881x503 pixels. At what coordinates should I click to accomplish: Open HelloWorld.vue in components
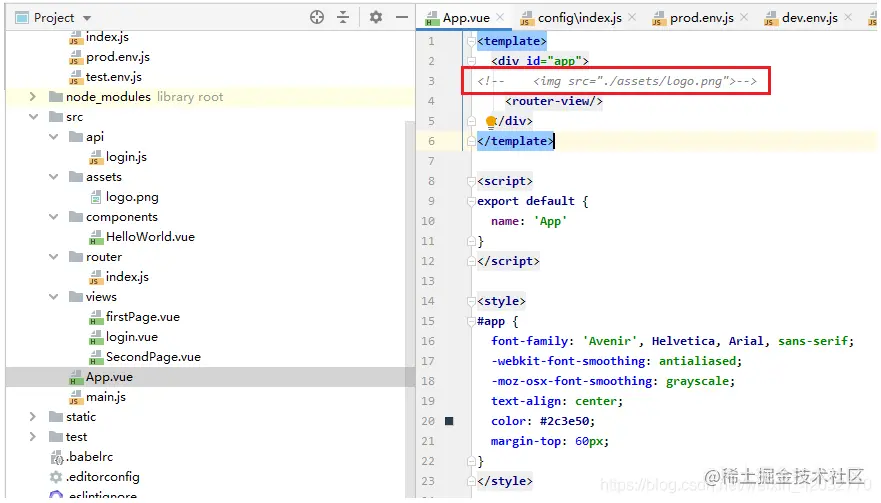click(x=150, y=237)
